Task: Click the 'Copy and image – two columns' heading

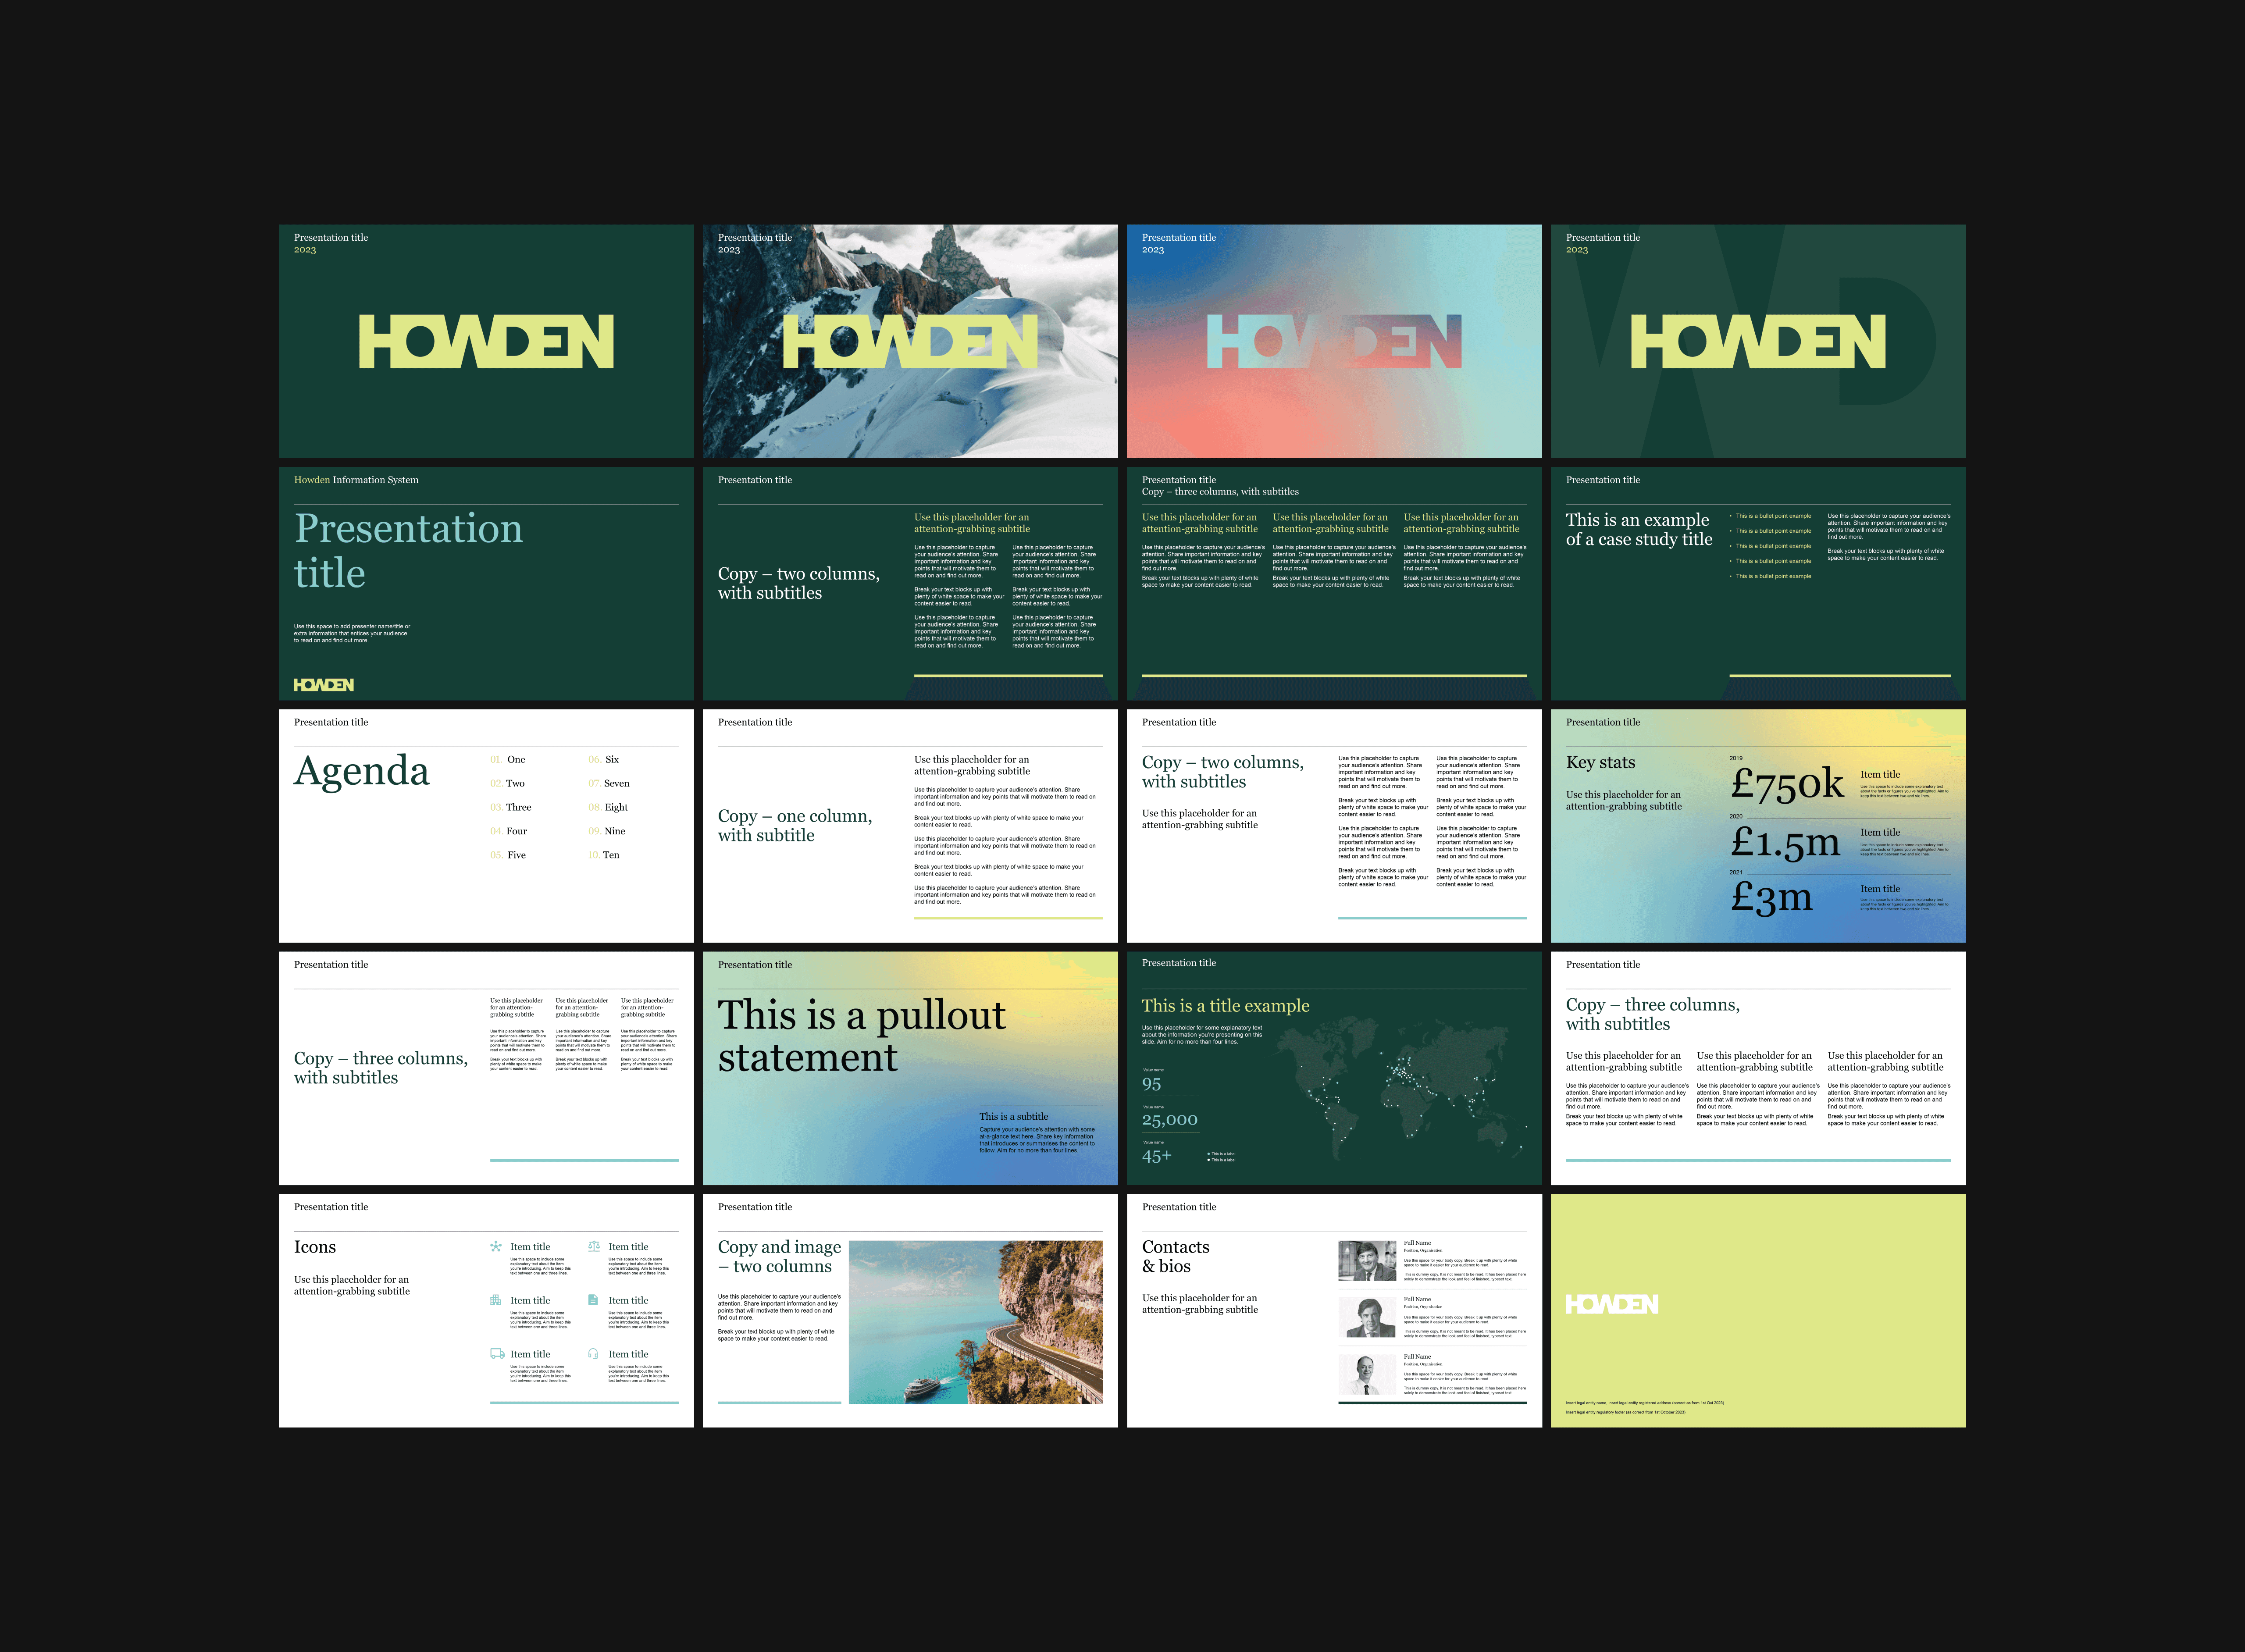Action: 780,1257
